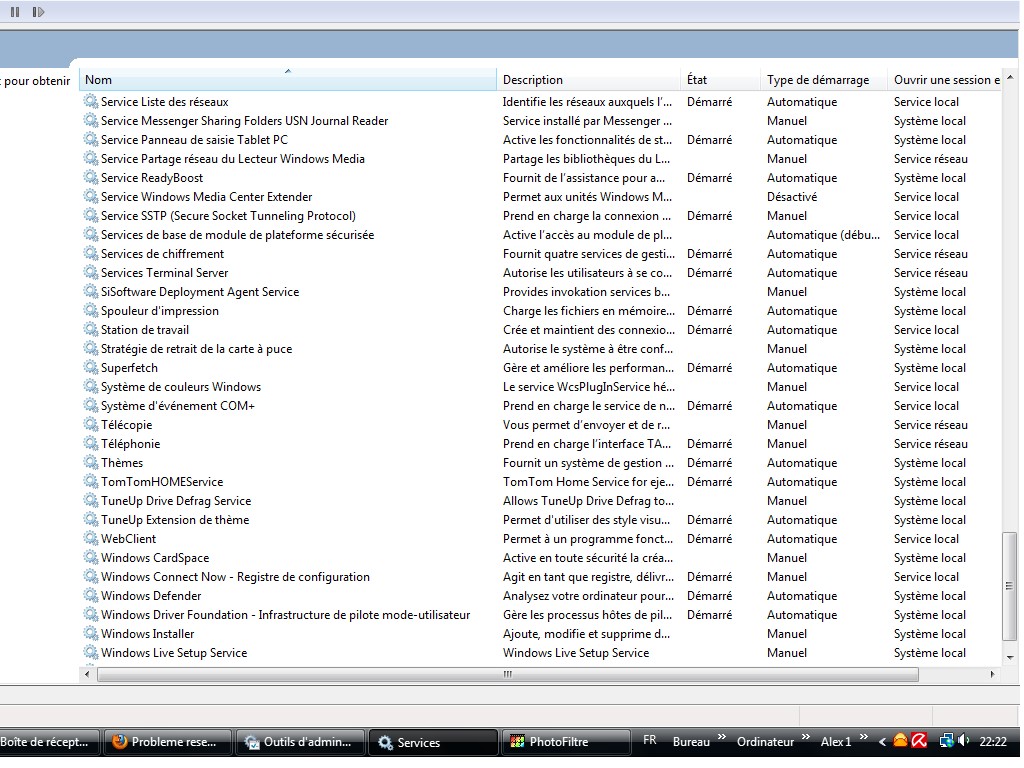Select the Services Terminal Server gear icon
Image resolution: width=1024 pixels, height=768 pixels.
(x=90, y=272)
